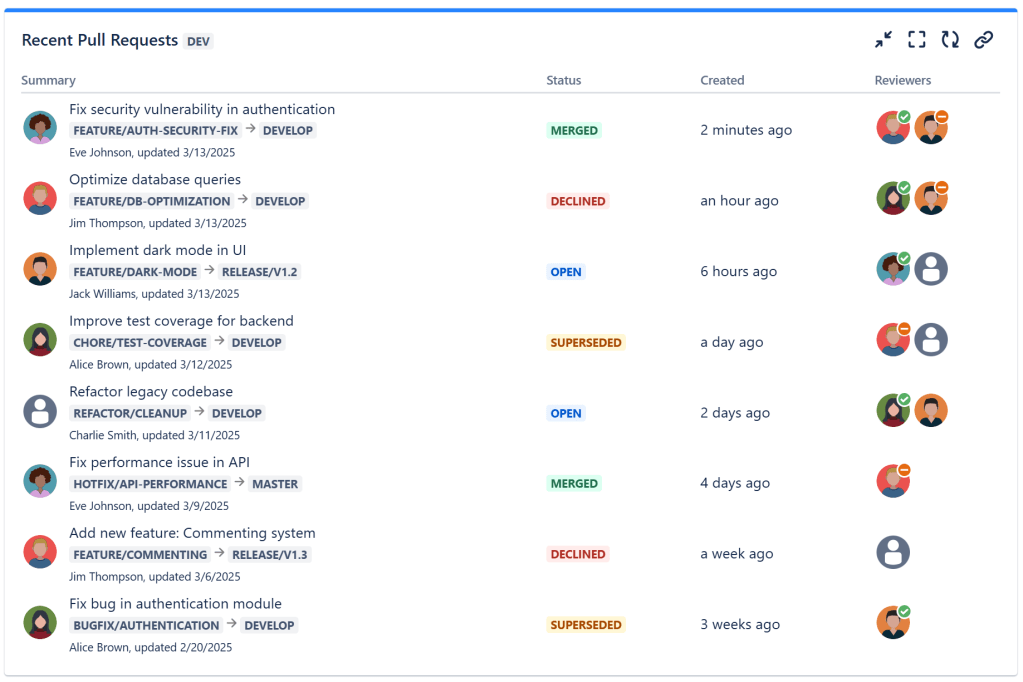Click MERGED status badge on security fix row
Viewport: 1023px width, 682px height.
point(574,130)
